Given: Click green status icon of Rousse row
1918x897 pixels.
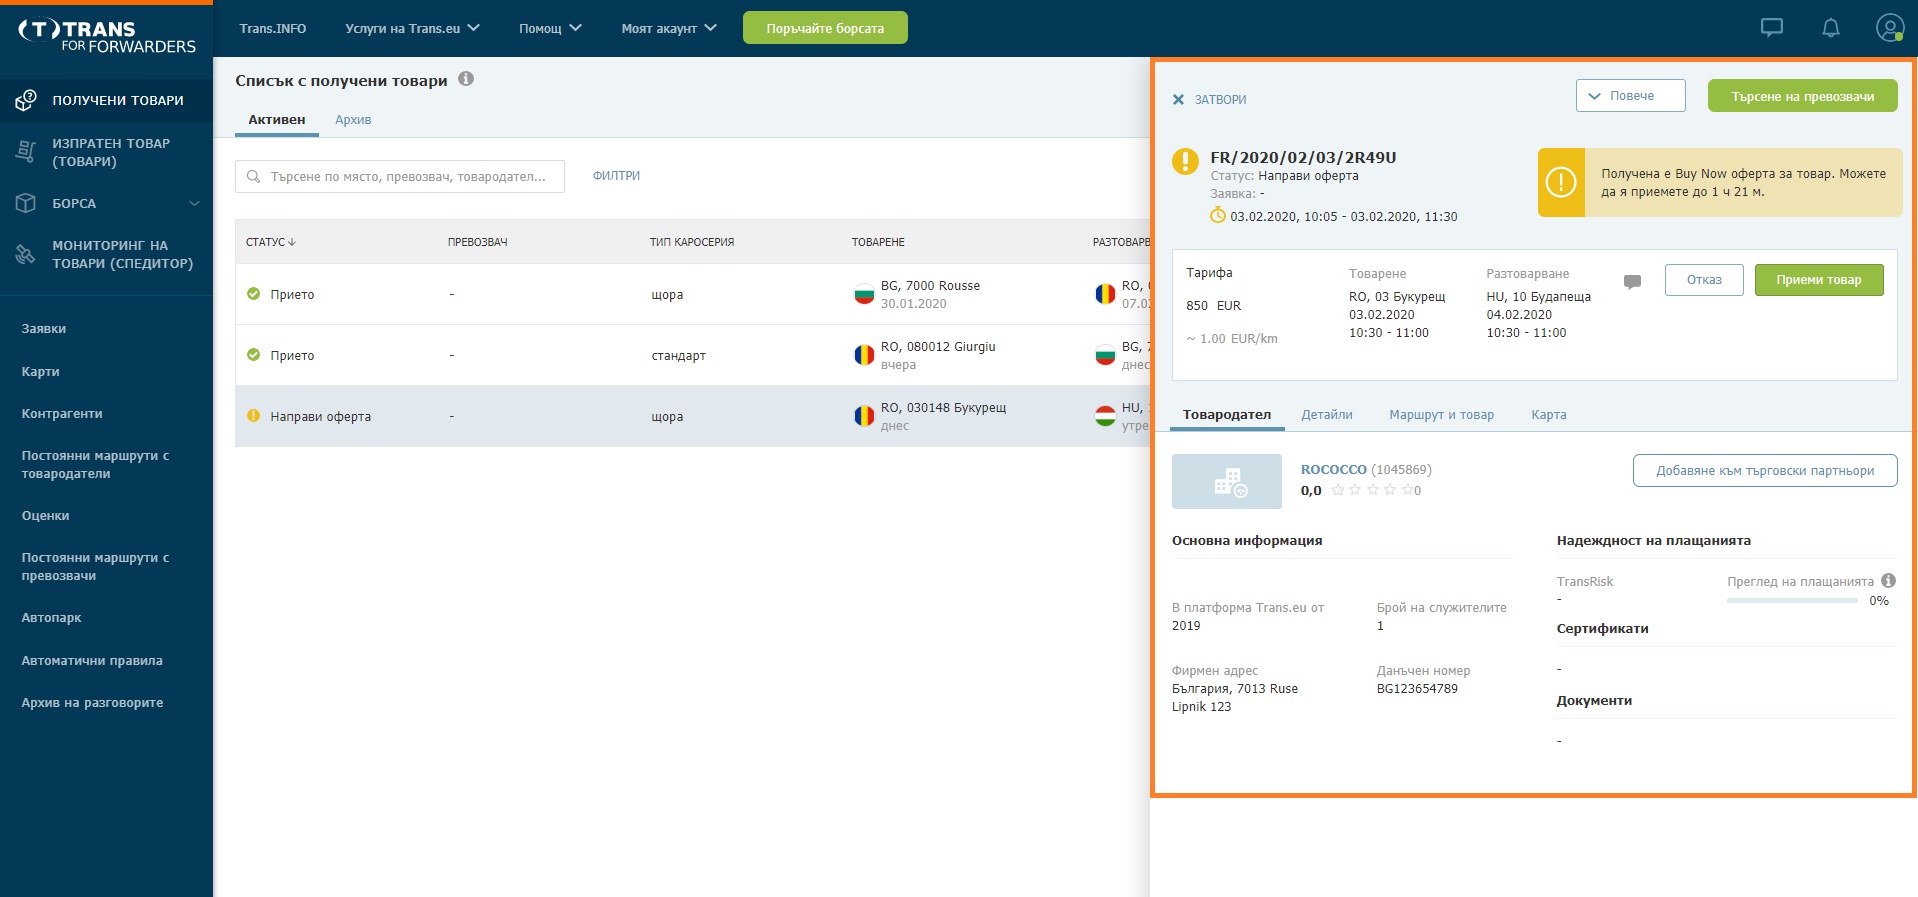Looking at the screenshot, I should pyautogui.click(x=253, y=294).
